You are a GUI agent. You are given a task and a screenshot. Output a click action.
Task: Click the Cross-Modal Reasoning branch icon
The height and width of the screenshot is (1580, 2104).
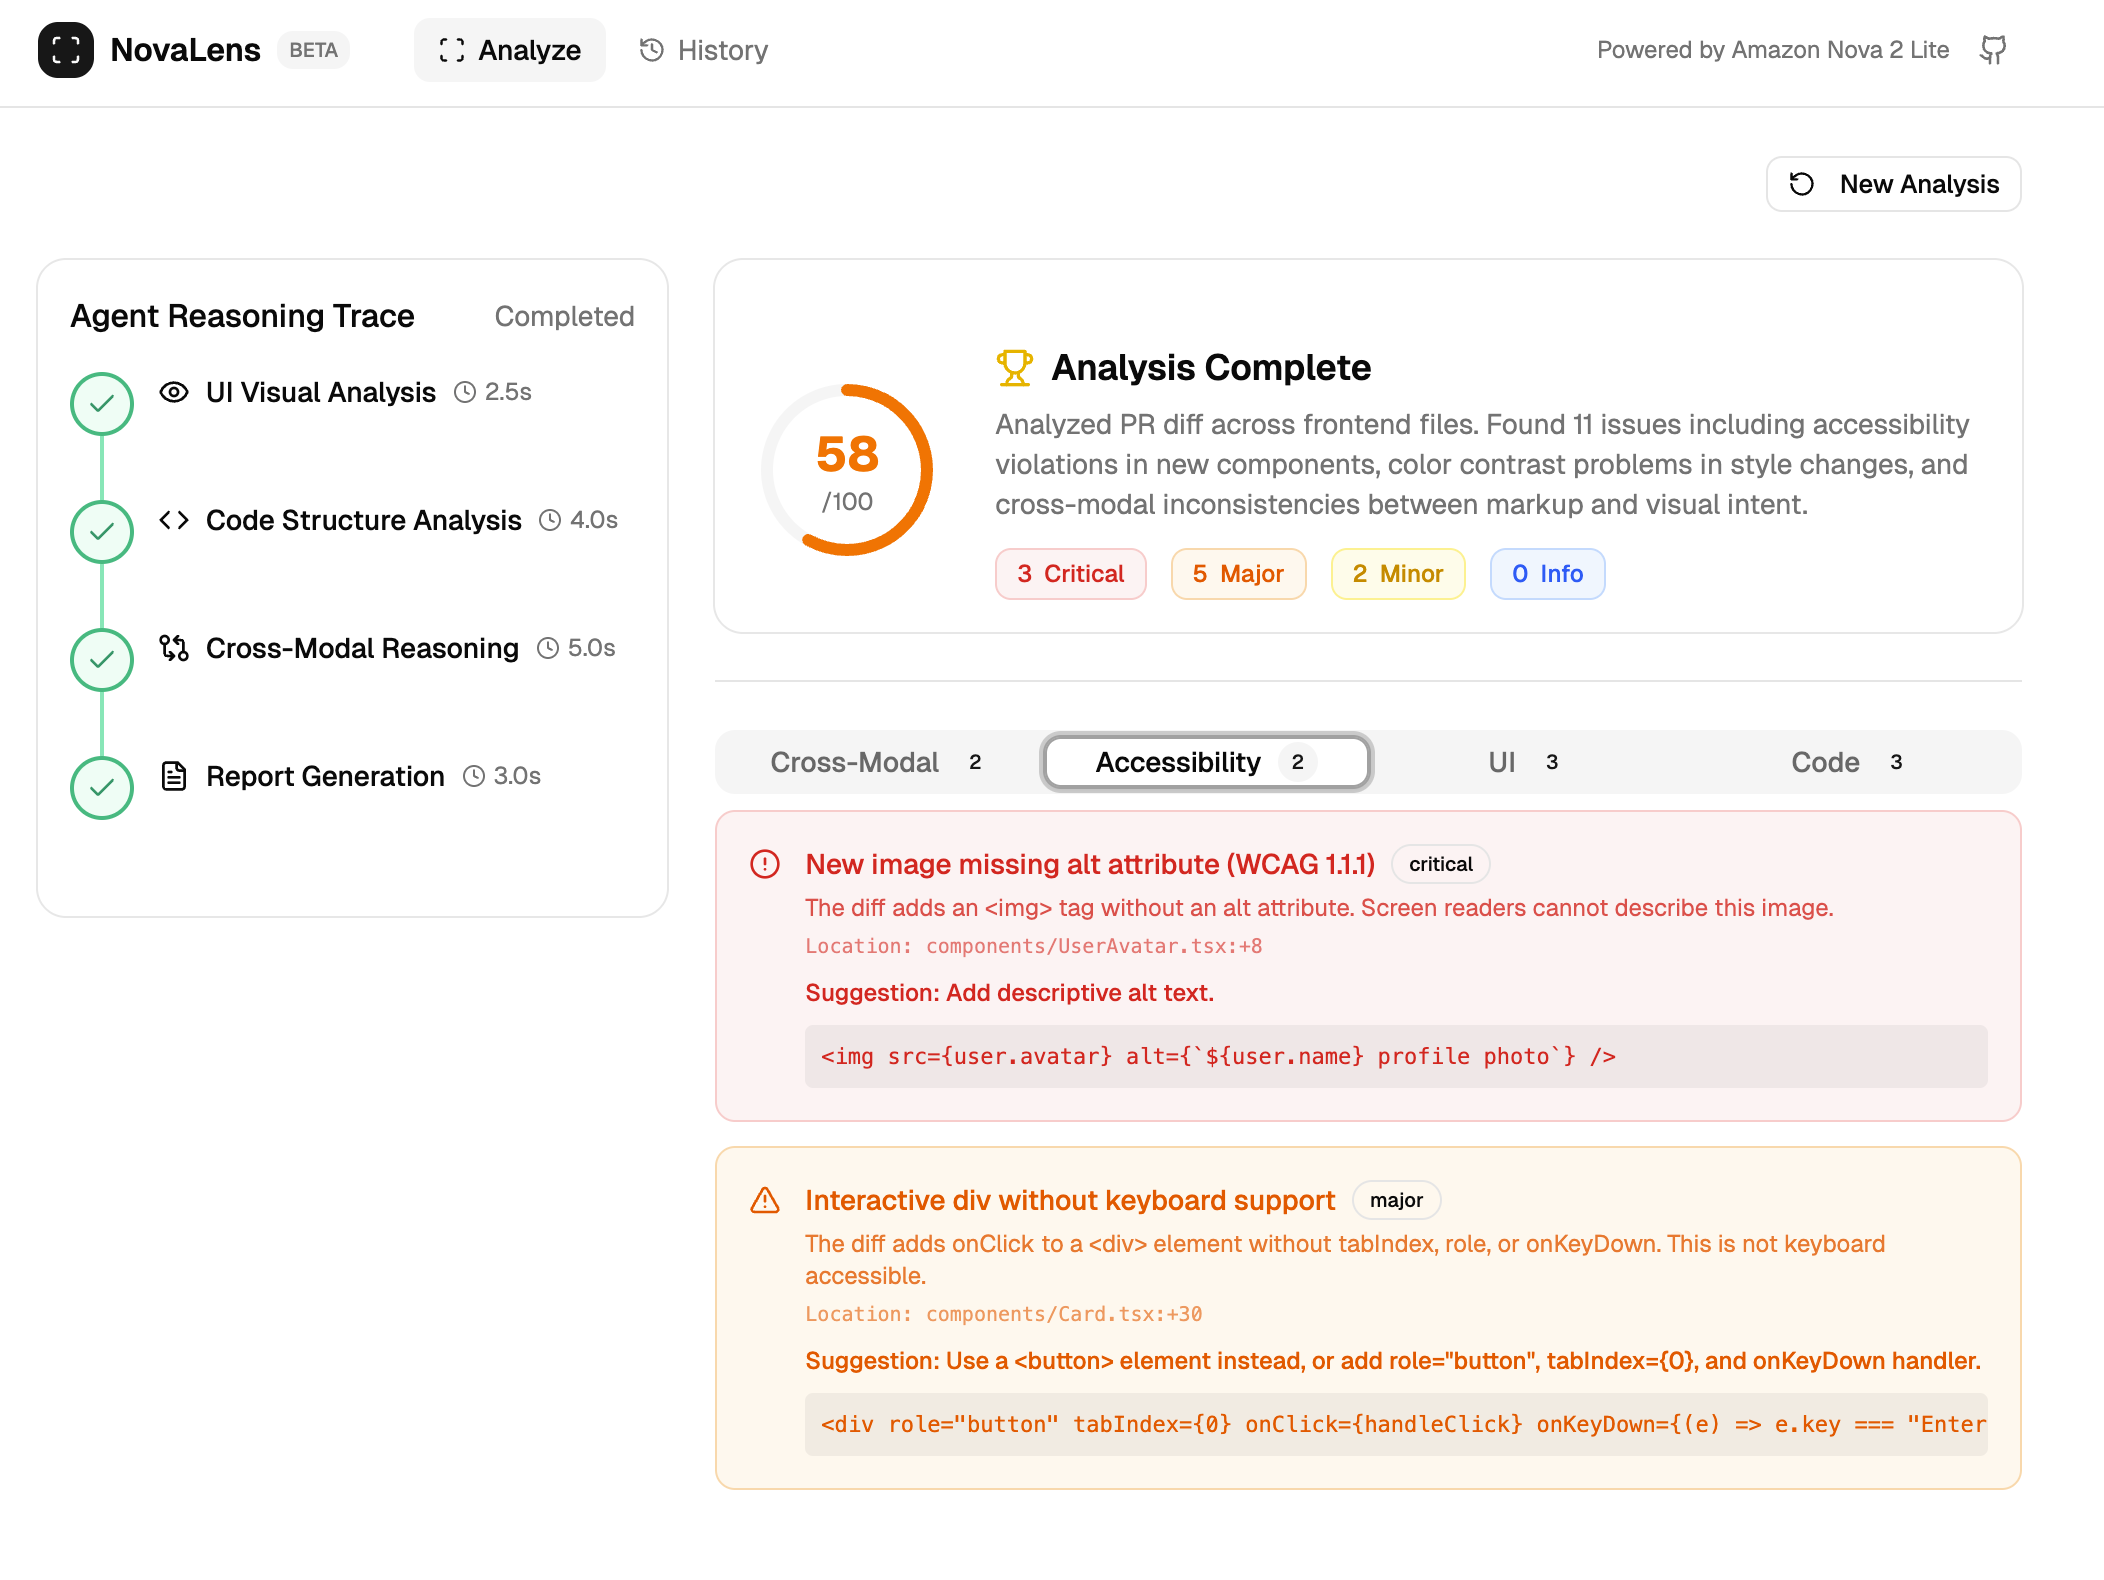(174, 648)
